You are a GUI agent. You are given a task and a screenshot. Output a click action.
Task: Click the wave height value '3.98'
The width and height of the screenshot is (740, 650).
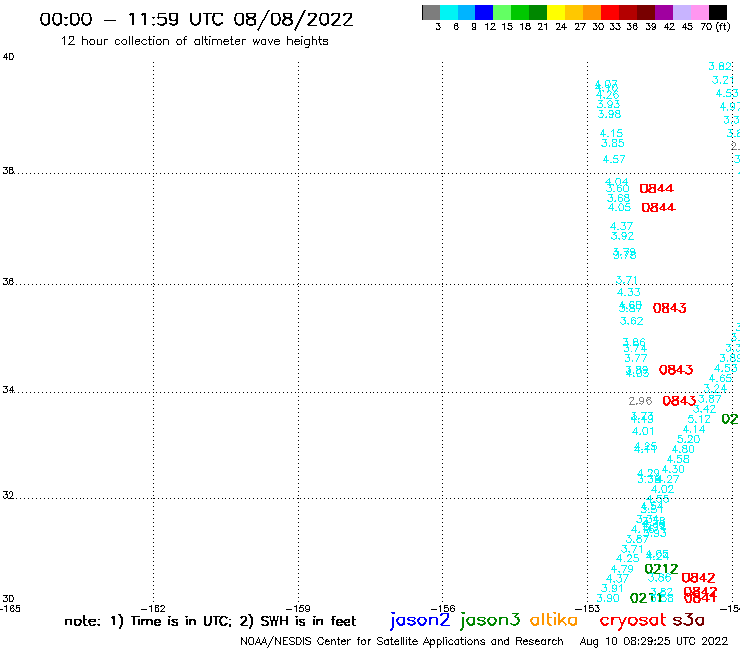609,114
